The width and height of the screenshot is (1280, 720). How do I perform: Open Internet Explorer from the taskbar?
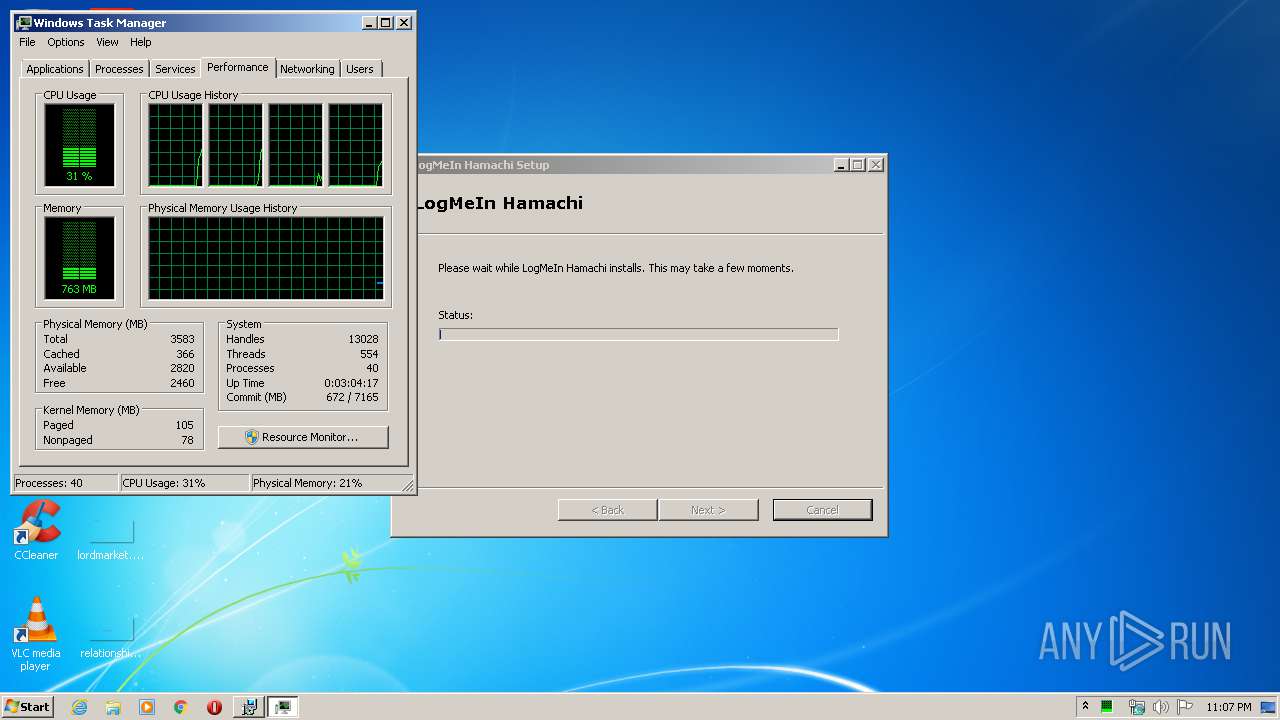click(80, 707)
